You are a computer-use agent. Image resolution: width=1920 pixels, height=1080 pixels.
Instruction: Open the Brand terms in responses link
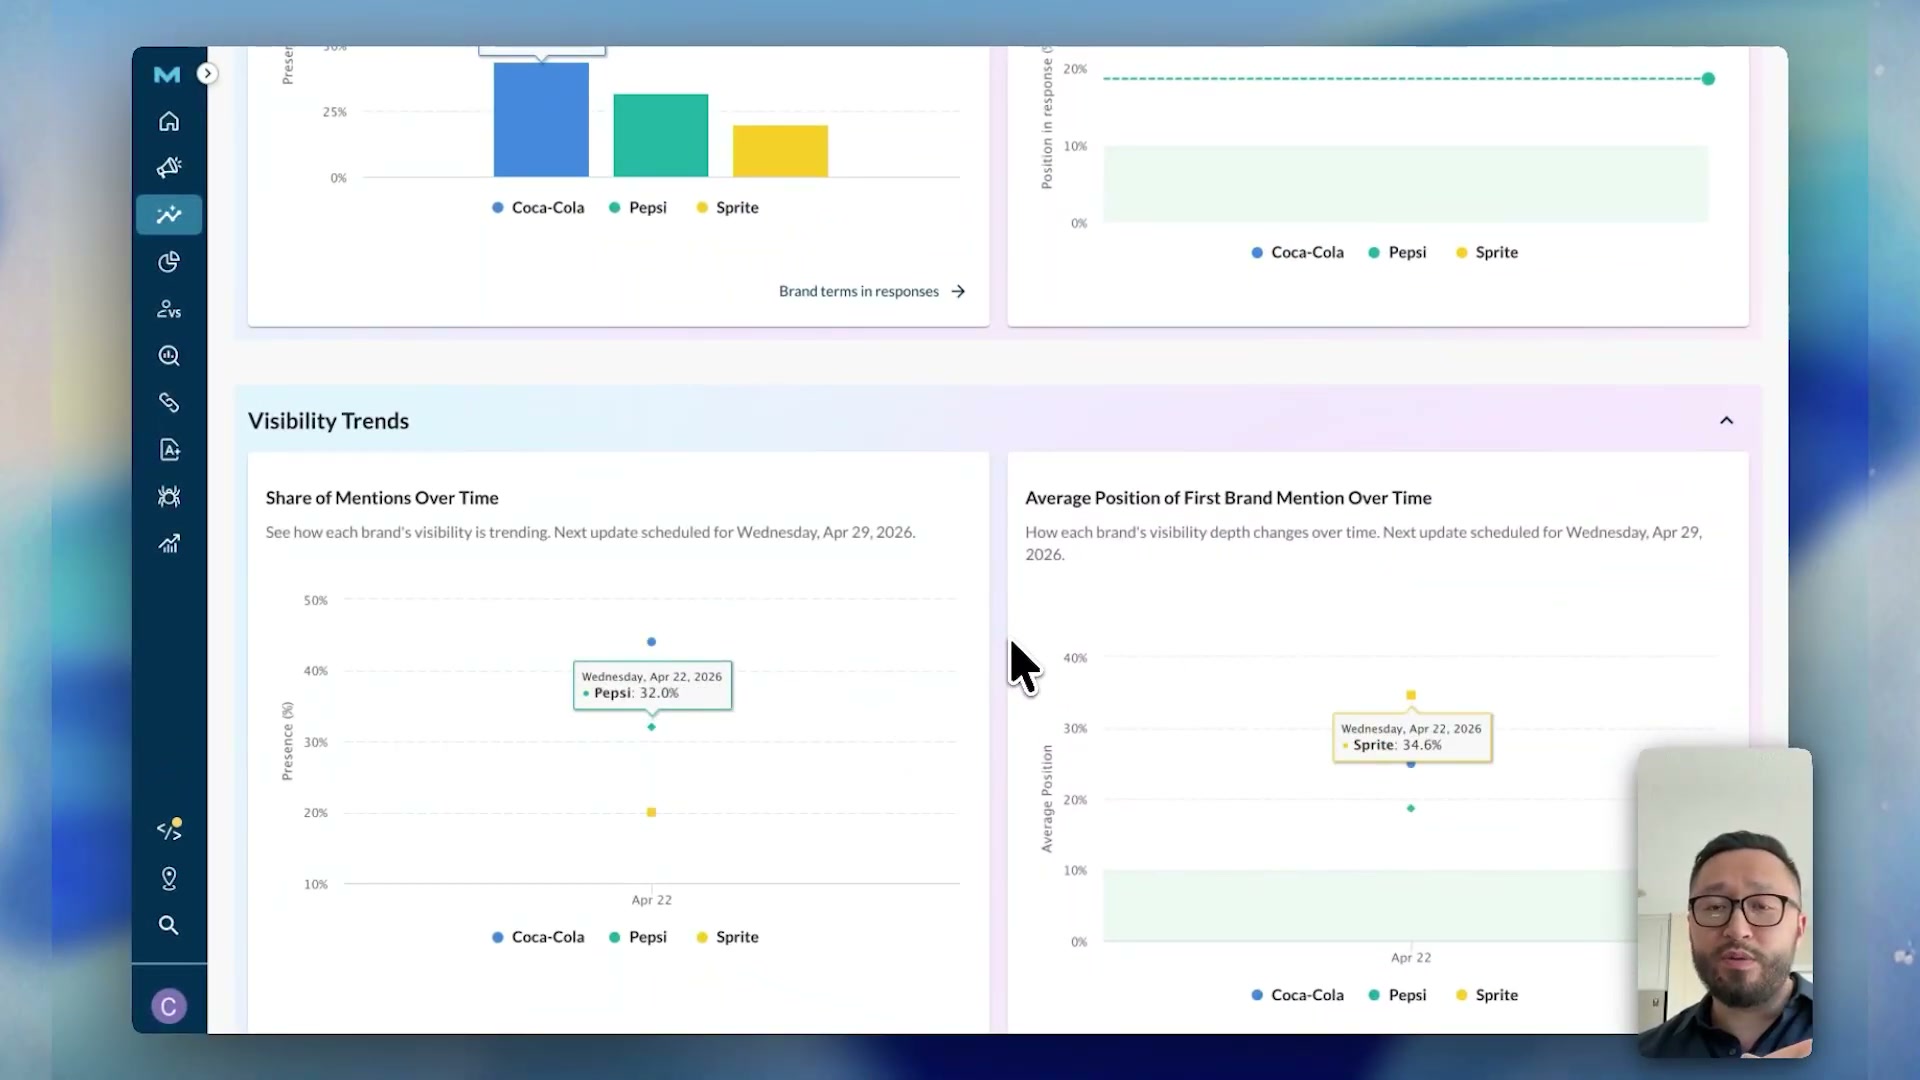[x=858, y=291]
